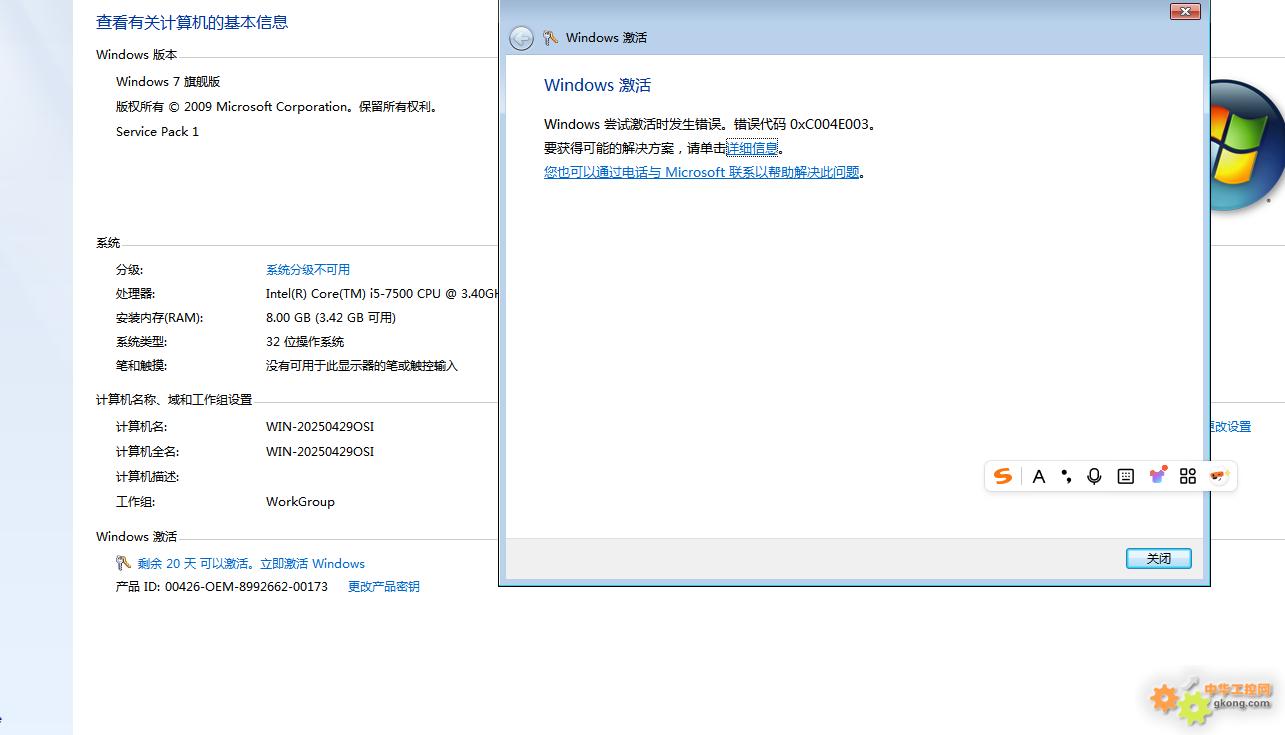Click the 查看有关计算机的基本信息 heading
1285x735 pixels.
pyautogui.click(x=192, y=22)
